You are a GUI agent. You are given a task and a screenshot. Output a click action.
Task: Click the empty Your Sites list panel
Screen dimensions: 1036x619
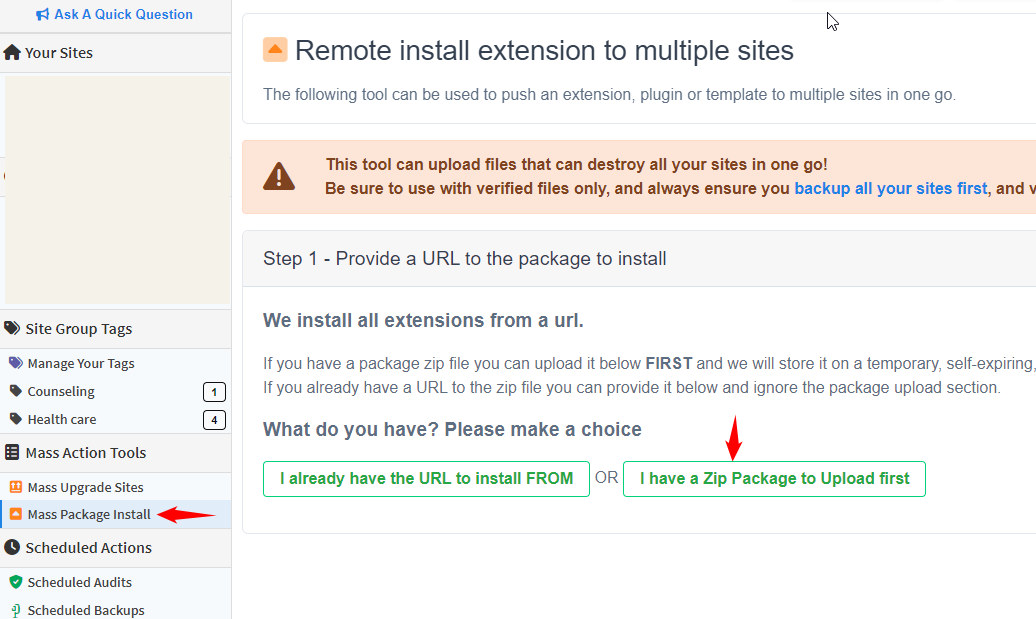pos(116,190)
